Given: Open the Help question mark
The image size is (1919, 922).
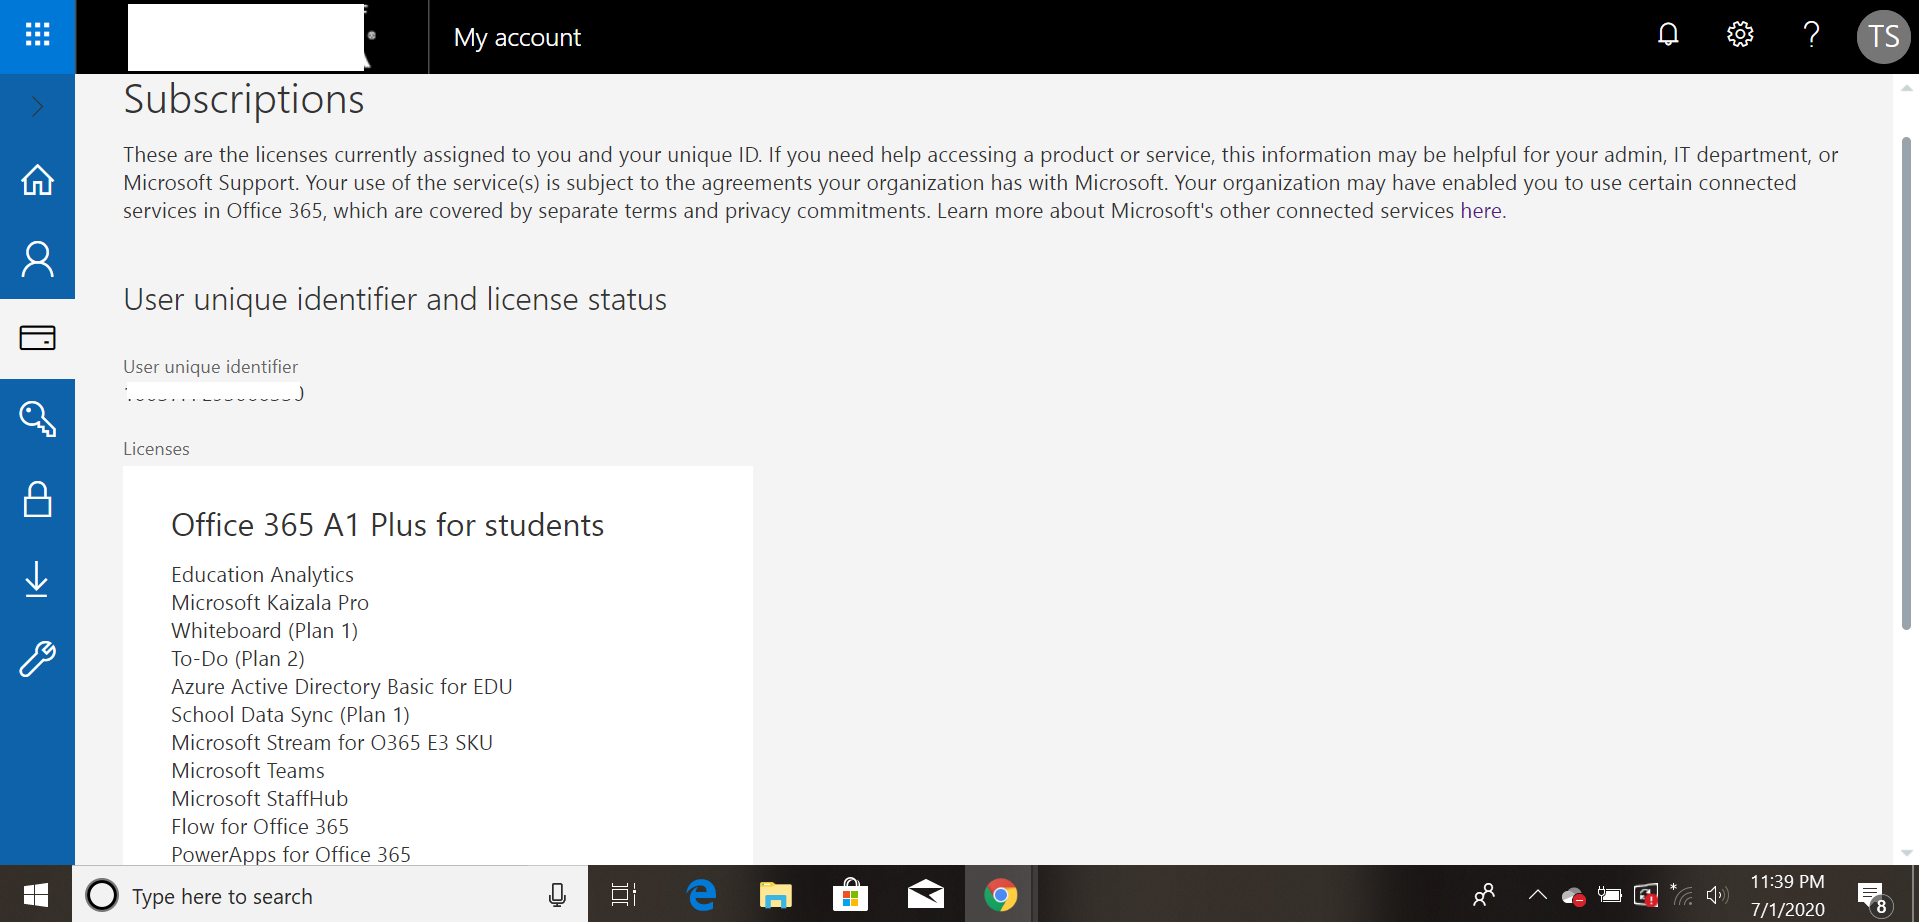Looking at the screenshot, I should point(1811,35).
